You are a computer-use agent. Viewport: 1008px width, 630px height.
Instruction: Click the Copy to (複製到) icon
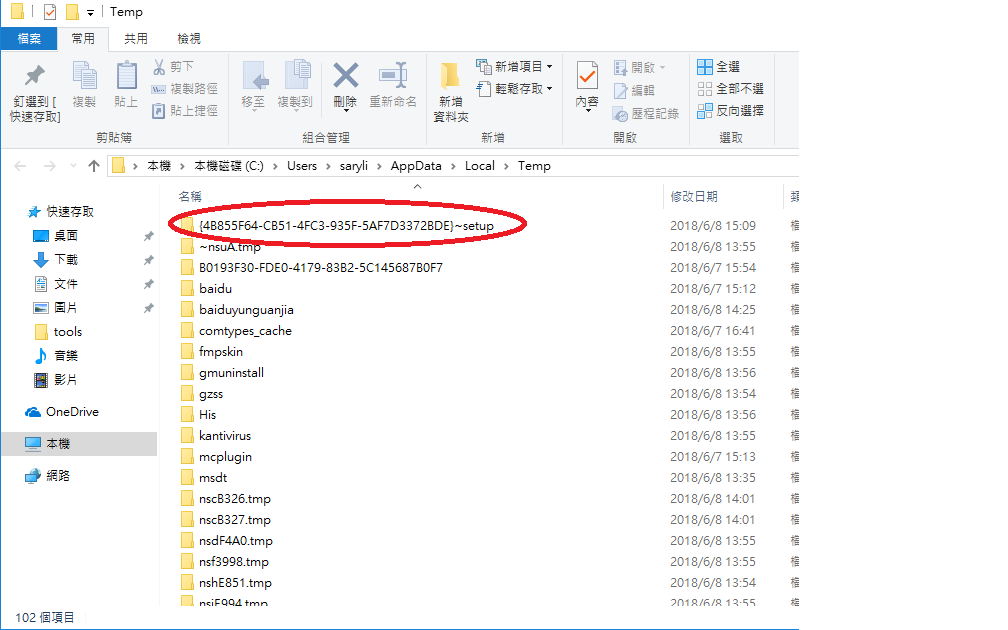point(295,86)
